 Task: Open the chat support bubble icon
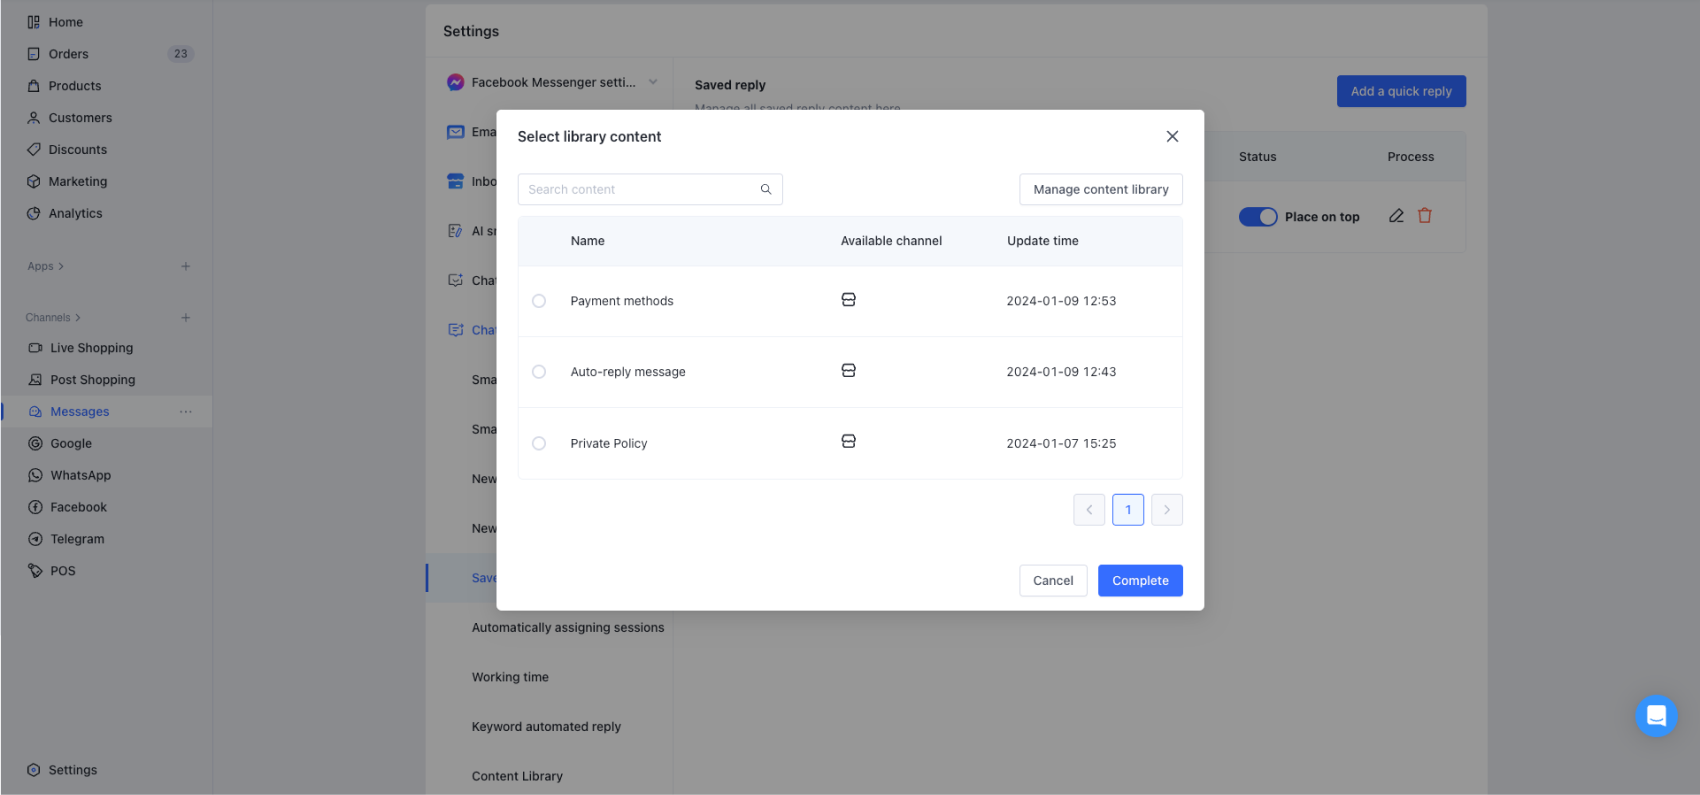pos(1656,716)
